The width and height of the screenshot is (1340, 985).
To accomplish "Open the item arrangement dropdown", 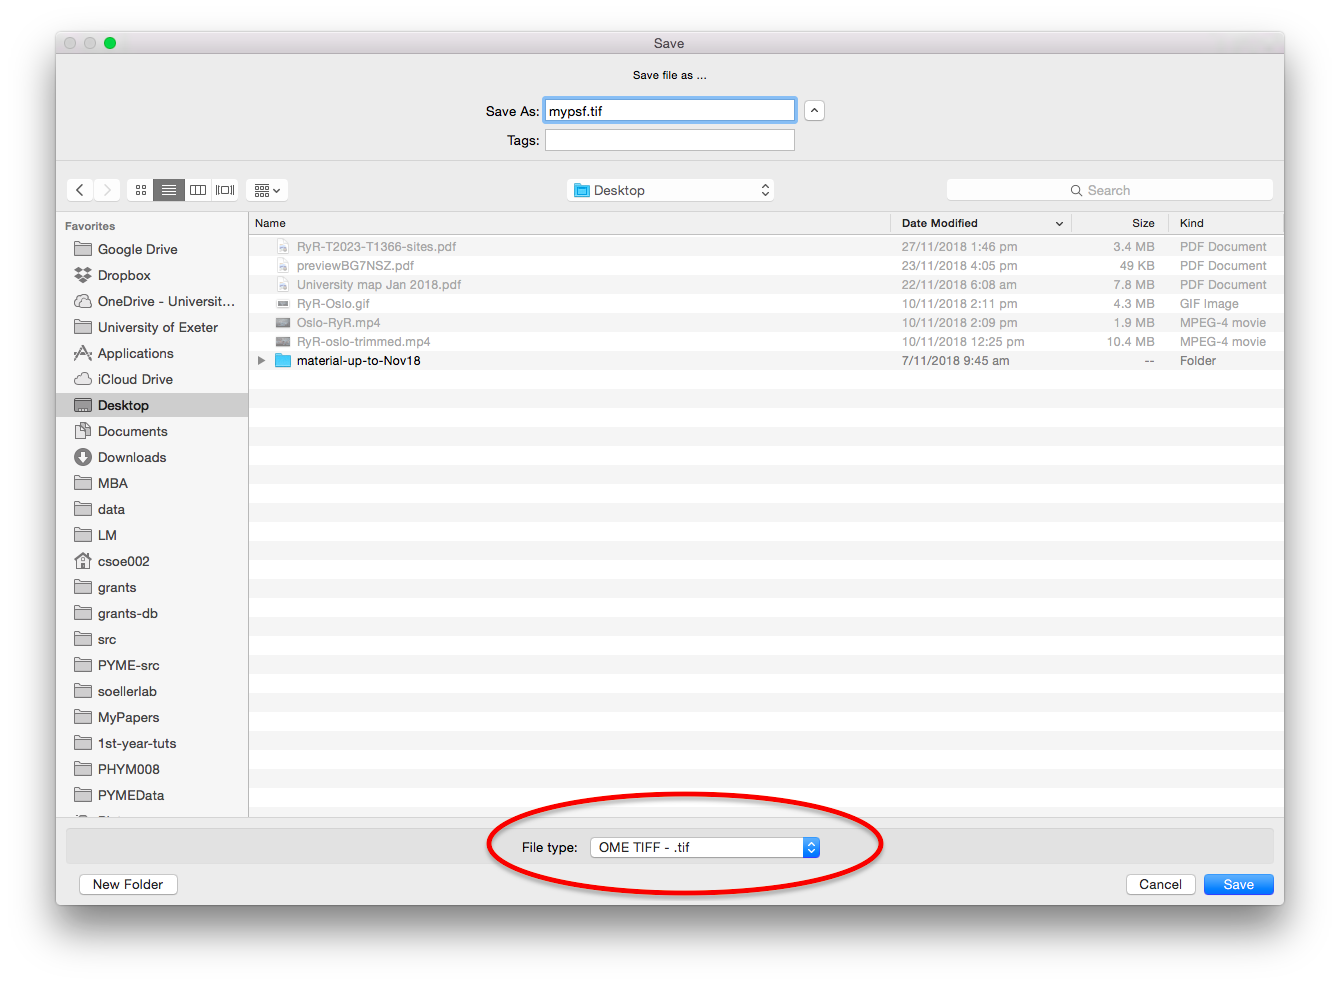I will [x=267, y=190].
